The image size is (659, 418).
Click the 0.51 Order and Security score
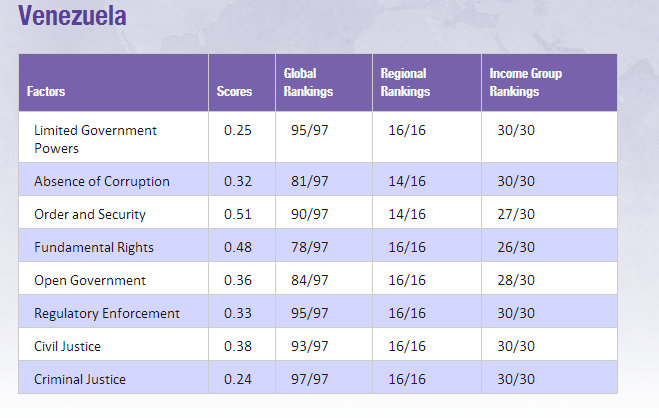[x=236, y=214]
